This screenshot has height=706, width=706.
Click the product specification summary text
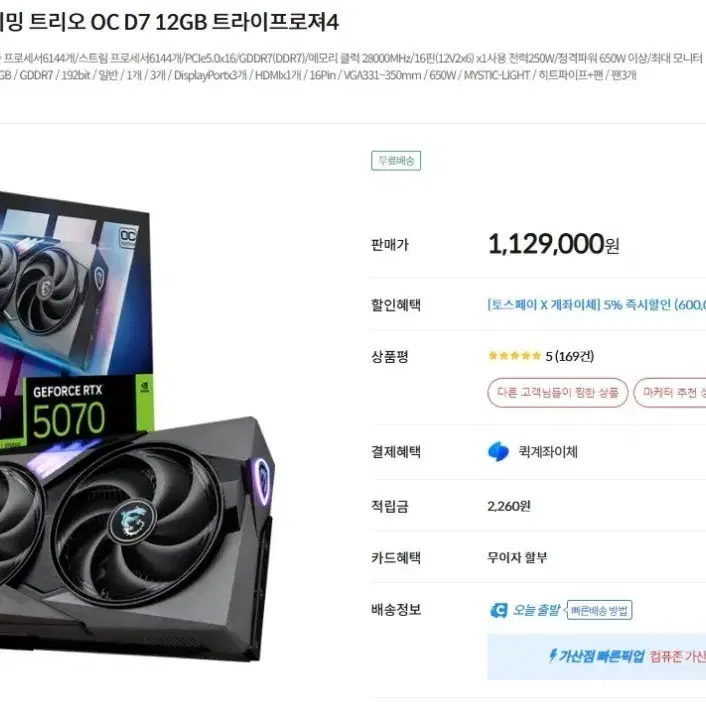[351, 67]
